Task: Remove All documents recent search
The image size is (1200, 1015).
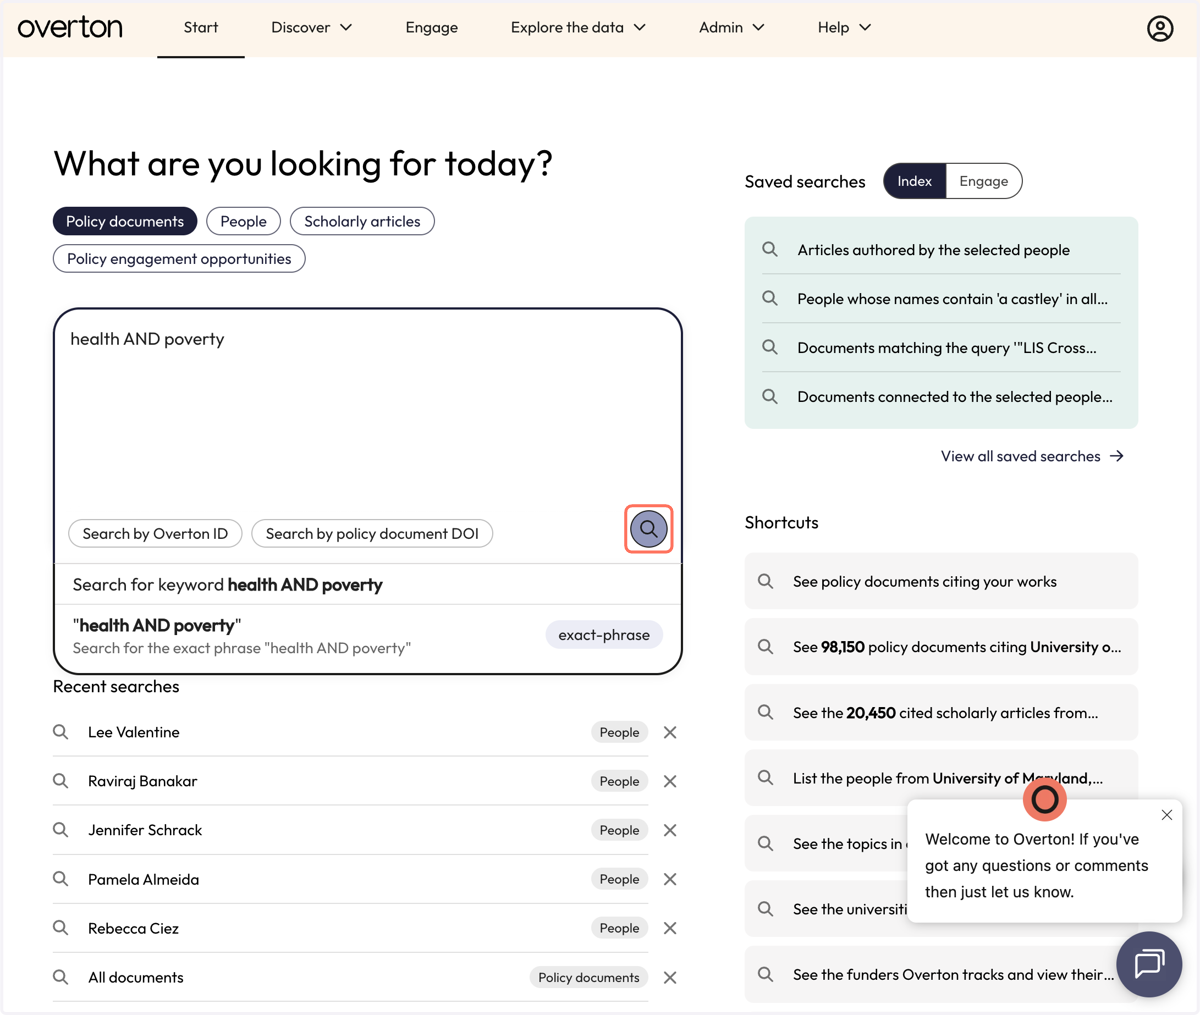Action: coord(670,978)
